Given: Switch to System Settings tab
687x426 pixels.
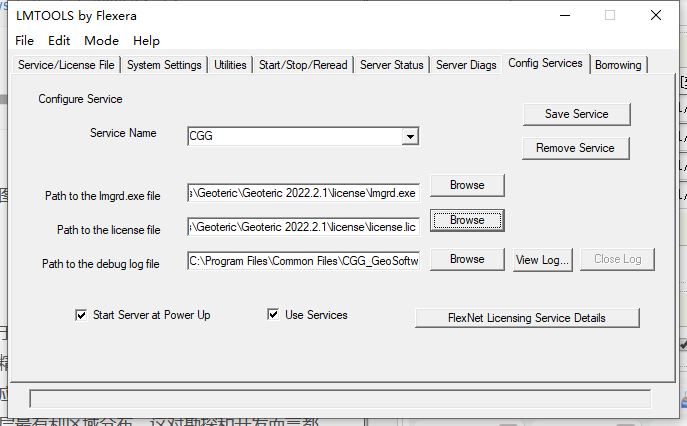Looking at the screenshot, I should 164,65.
